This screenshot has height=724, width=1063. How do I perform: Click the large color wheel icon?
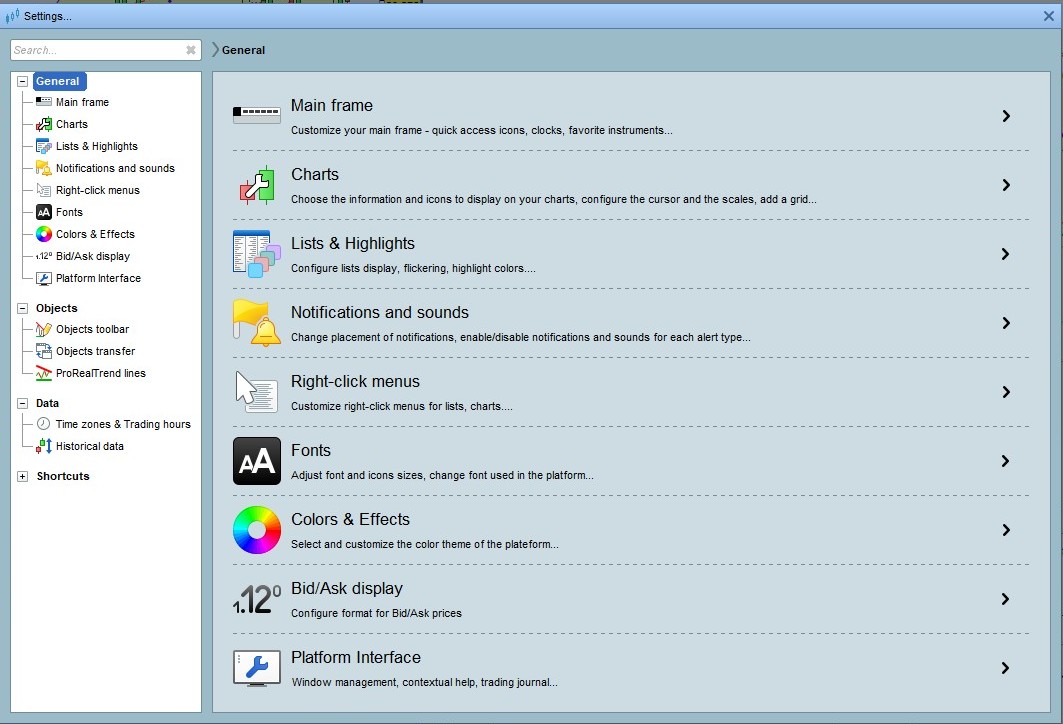(x=257, y=530)
